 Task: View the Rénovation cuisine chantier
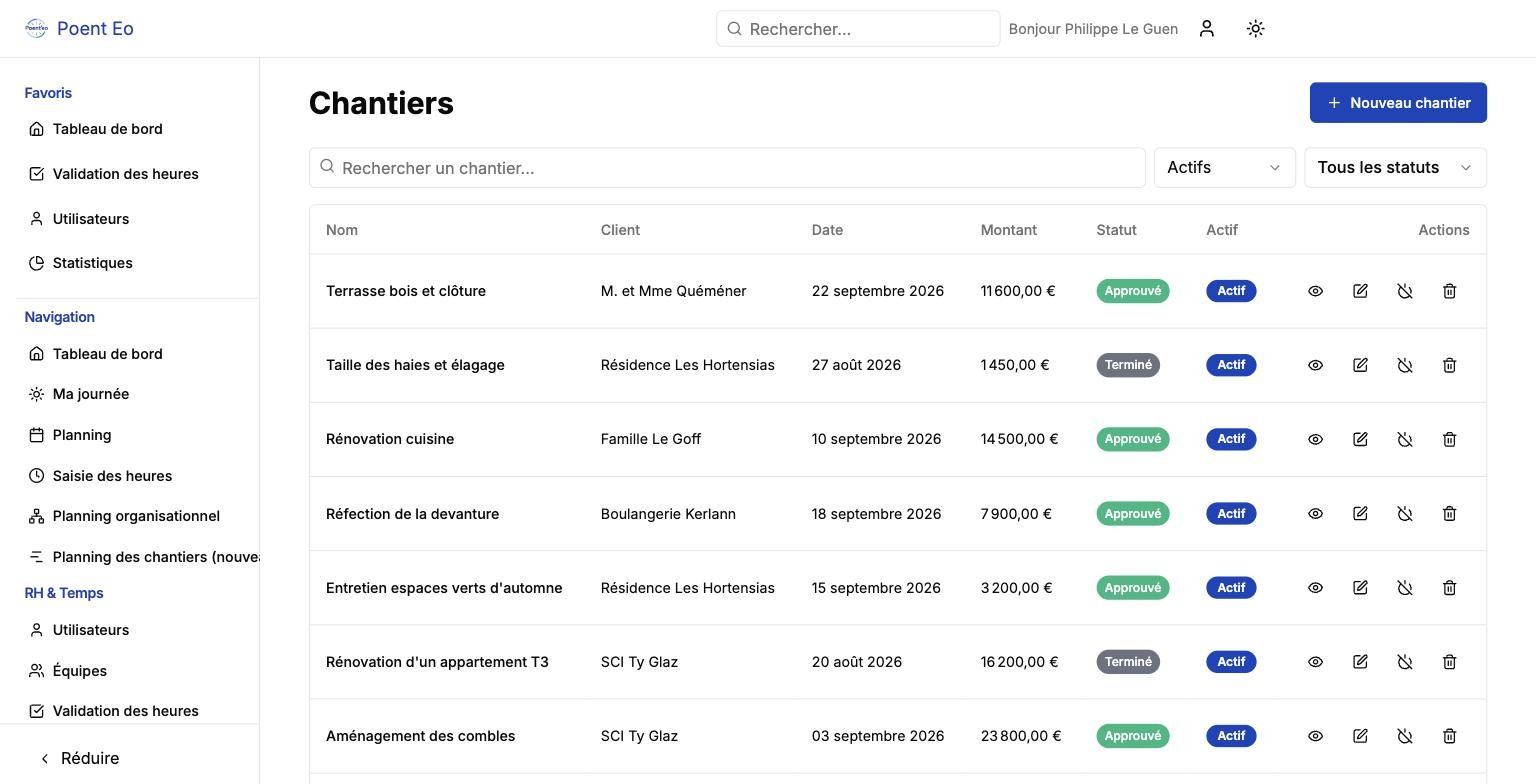[1315, 439]
